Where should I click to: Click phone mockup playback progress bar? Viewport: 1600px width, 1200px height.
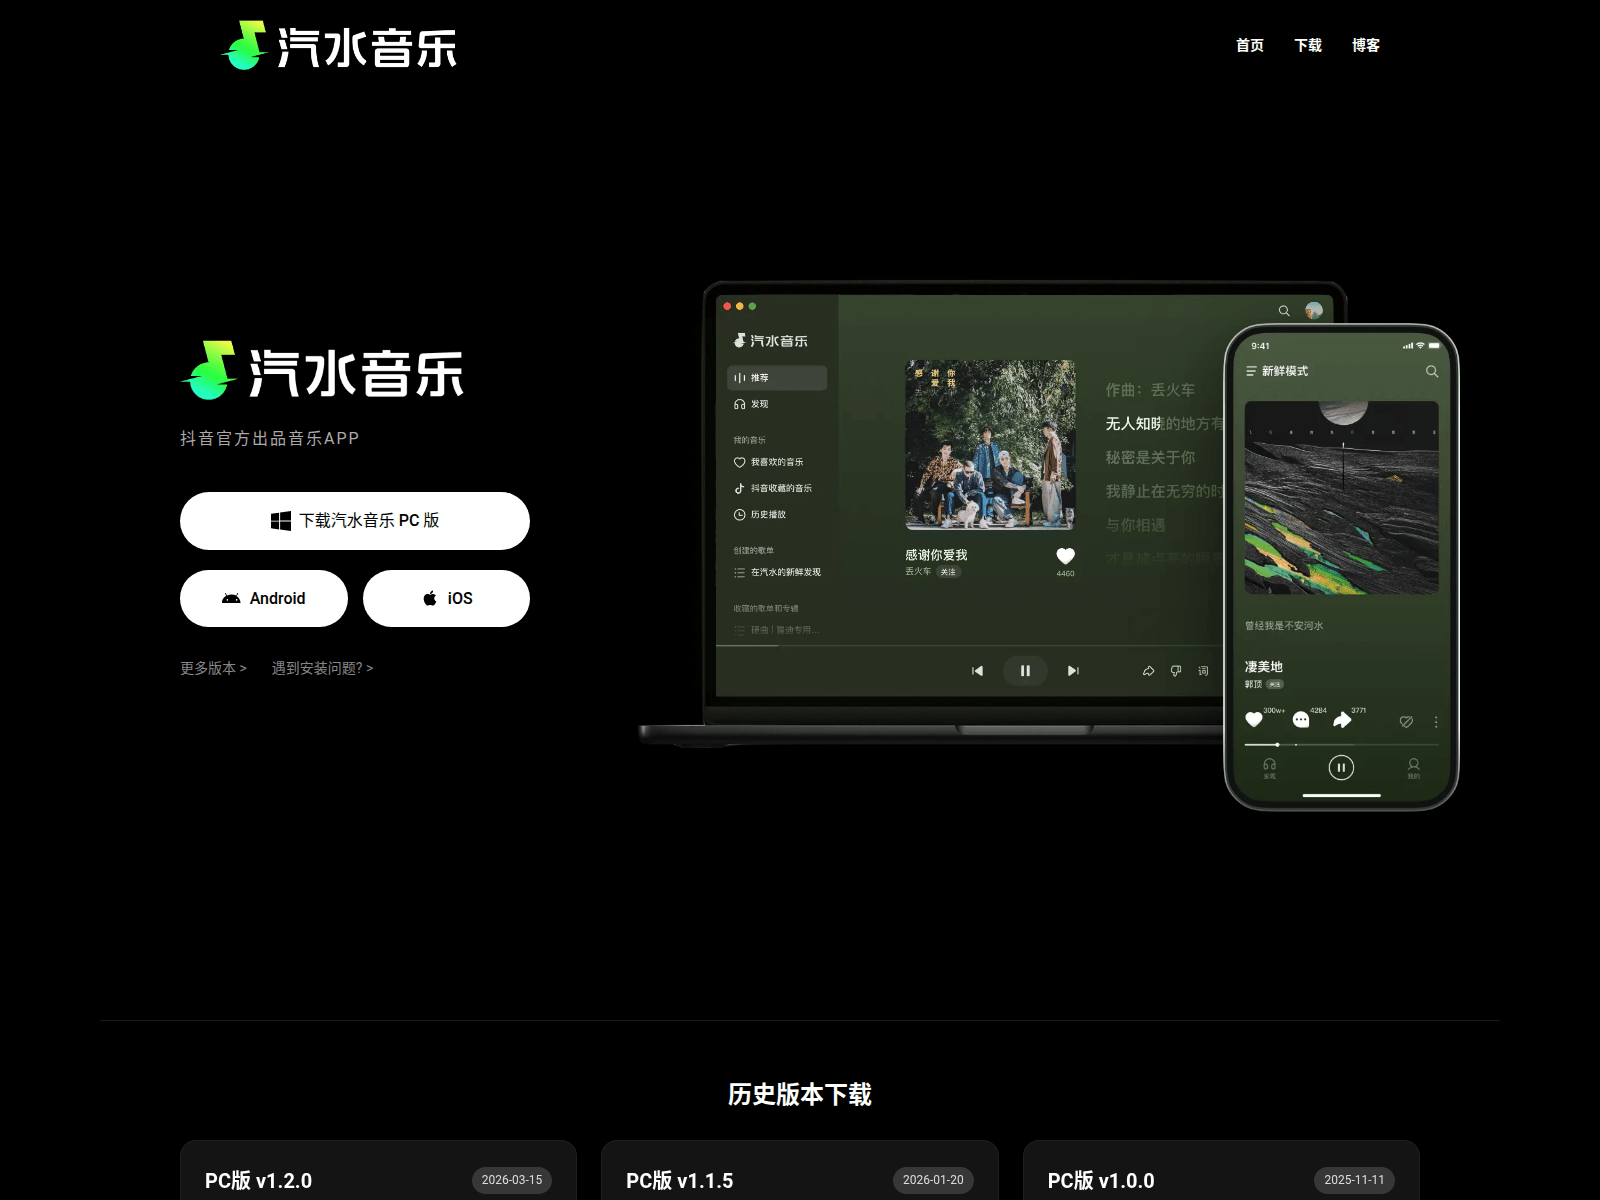pos(1341,745)
